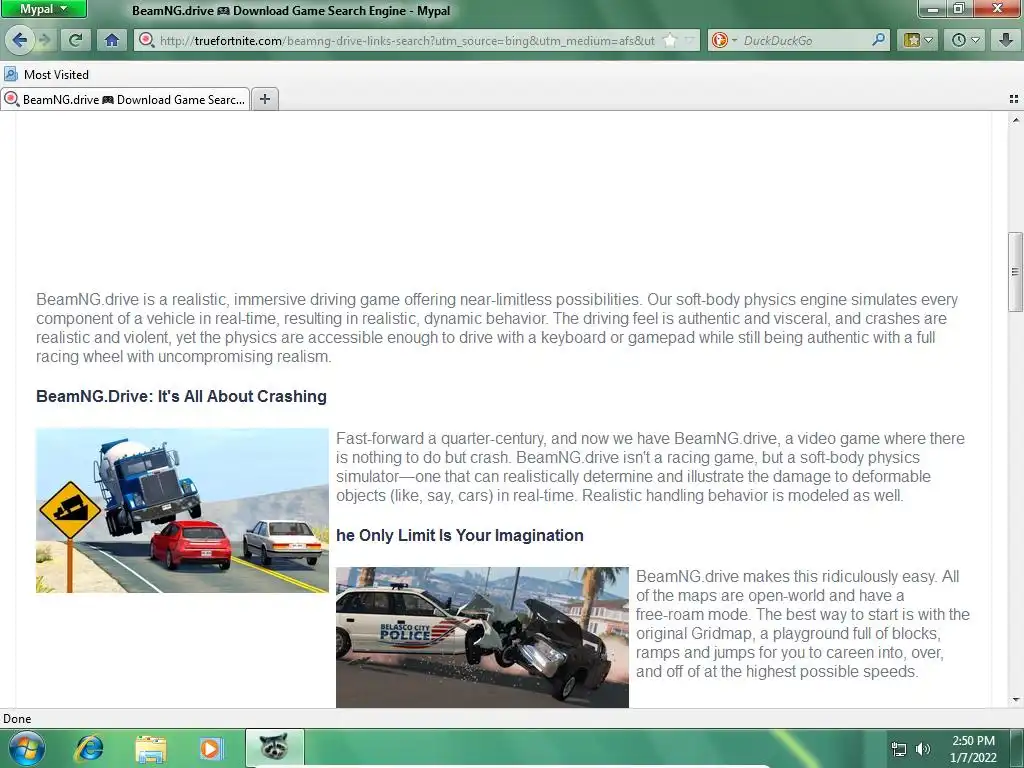Viewport: 1024px width, 768px height.
Task: Focus the truefortnite.com URL address field
Action: tap(407, 40)
